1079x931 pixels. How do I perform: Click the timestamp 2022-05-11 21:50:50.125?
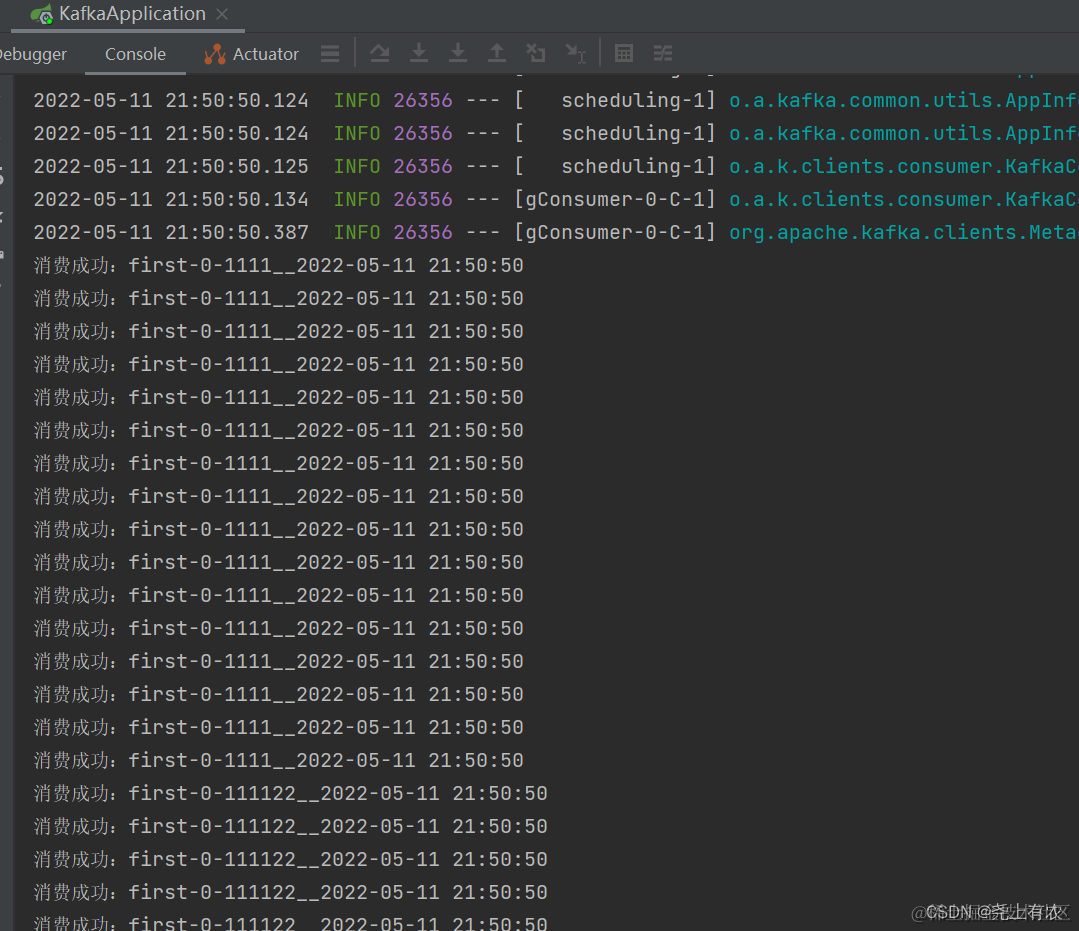click(171, 167)
